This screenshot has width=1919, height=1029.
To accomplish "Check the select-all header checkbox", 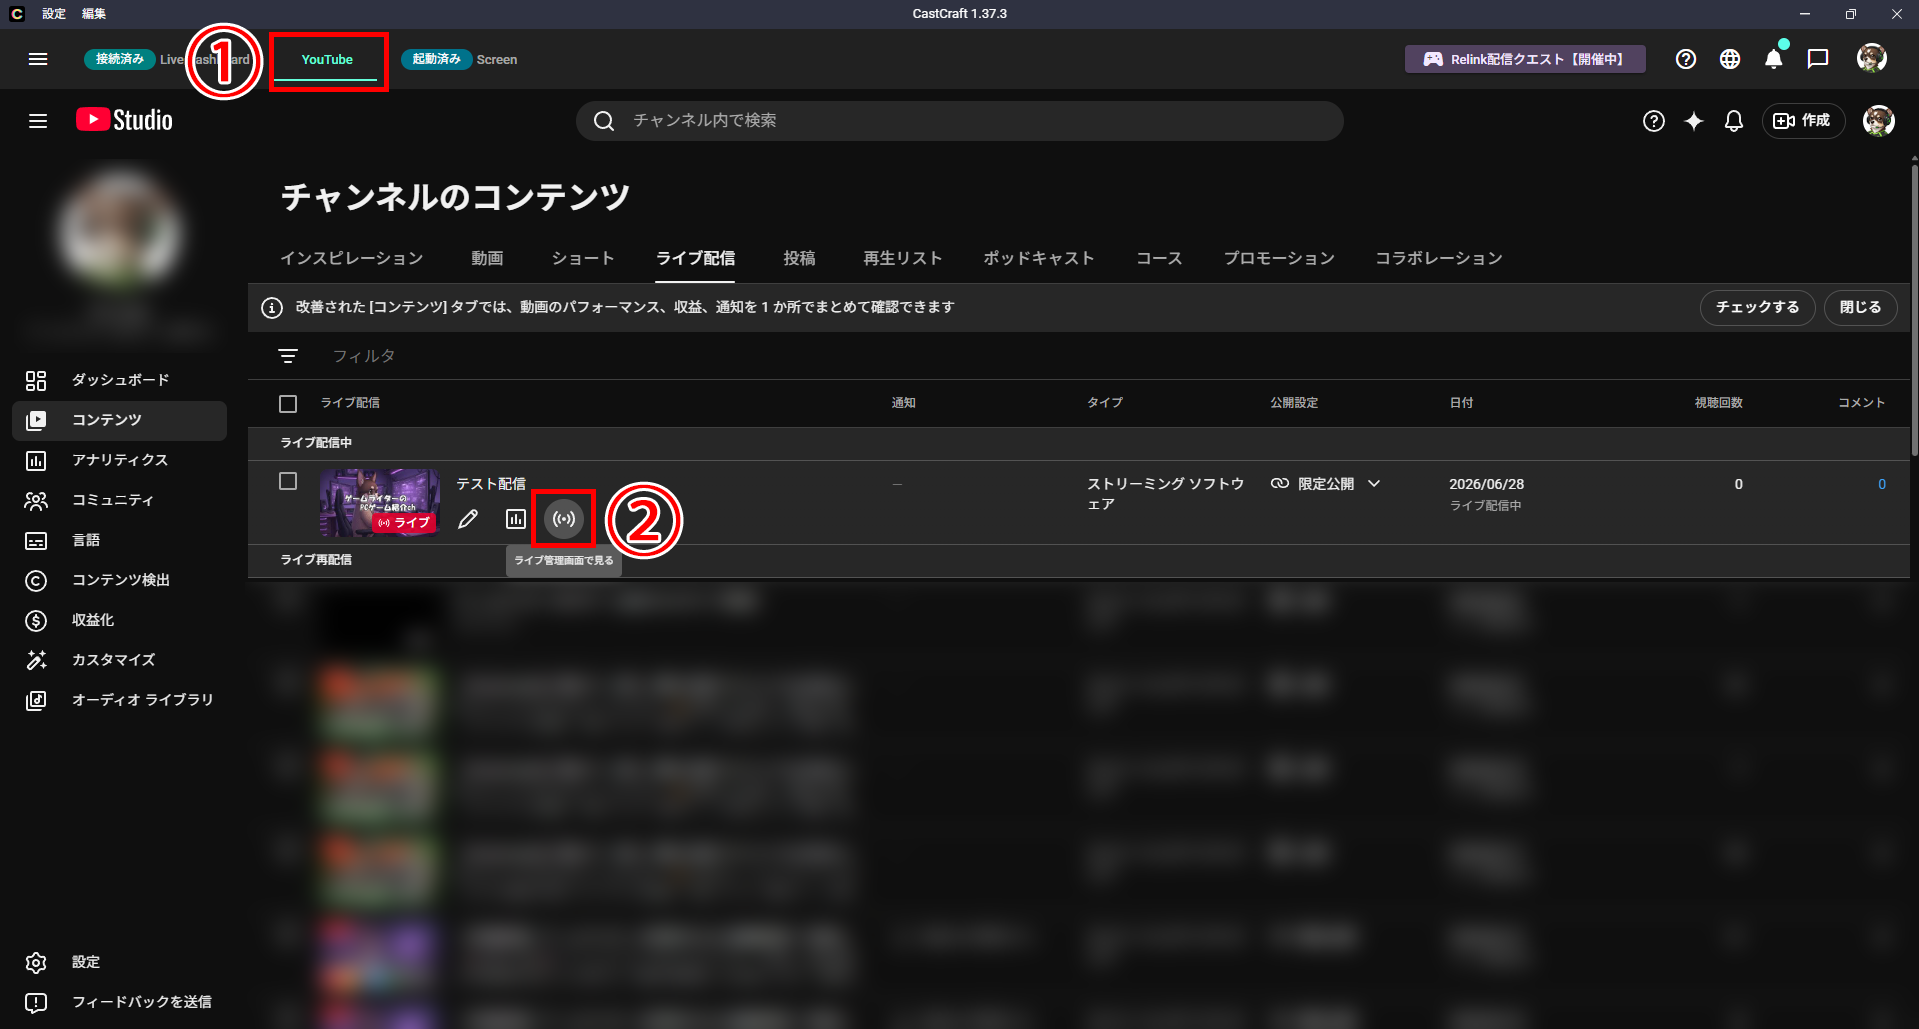I will click(x=288, y=404).
